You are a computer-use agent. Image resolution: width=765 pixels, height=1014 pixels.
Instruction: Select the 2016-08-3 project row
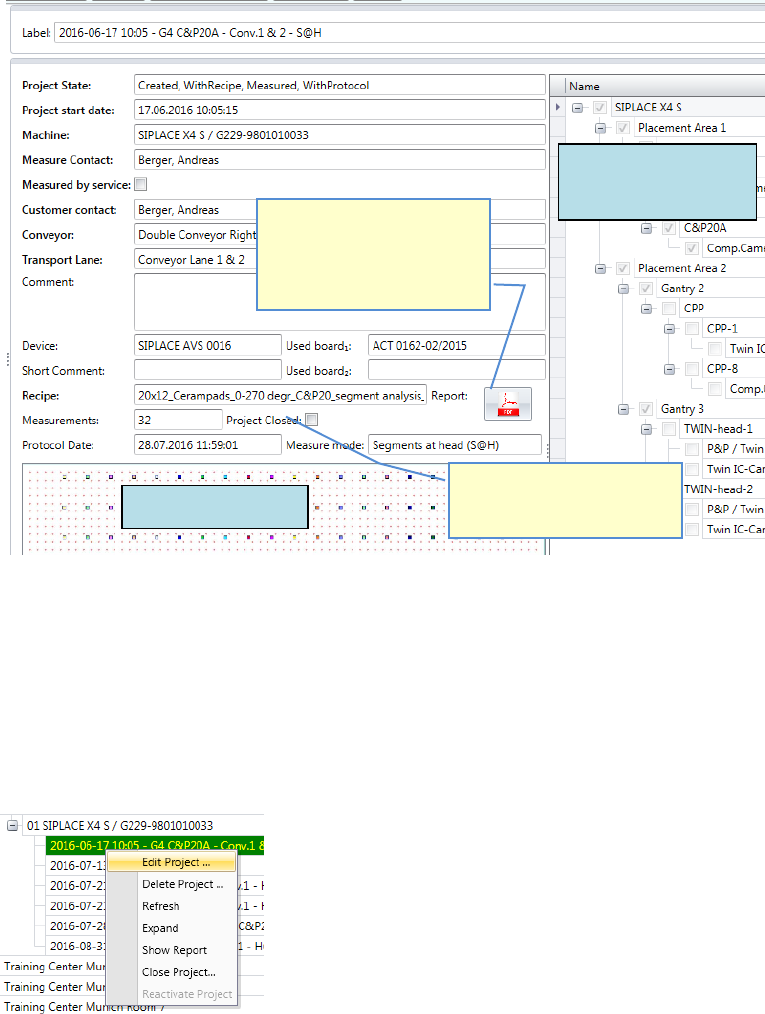[x=78, y=946]
